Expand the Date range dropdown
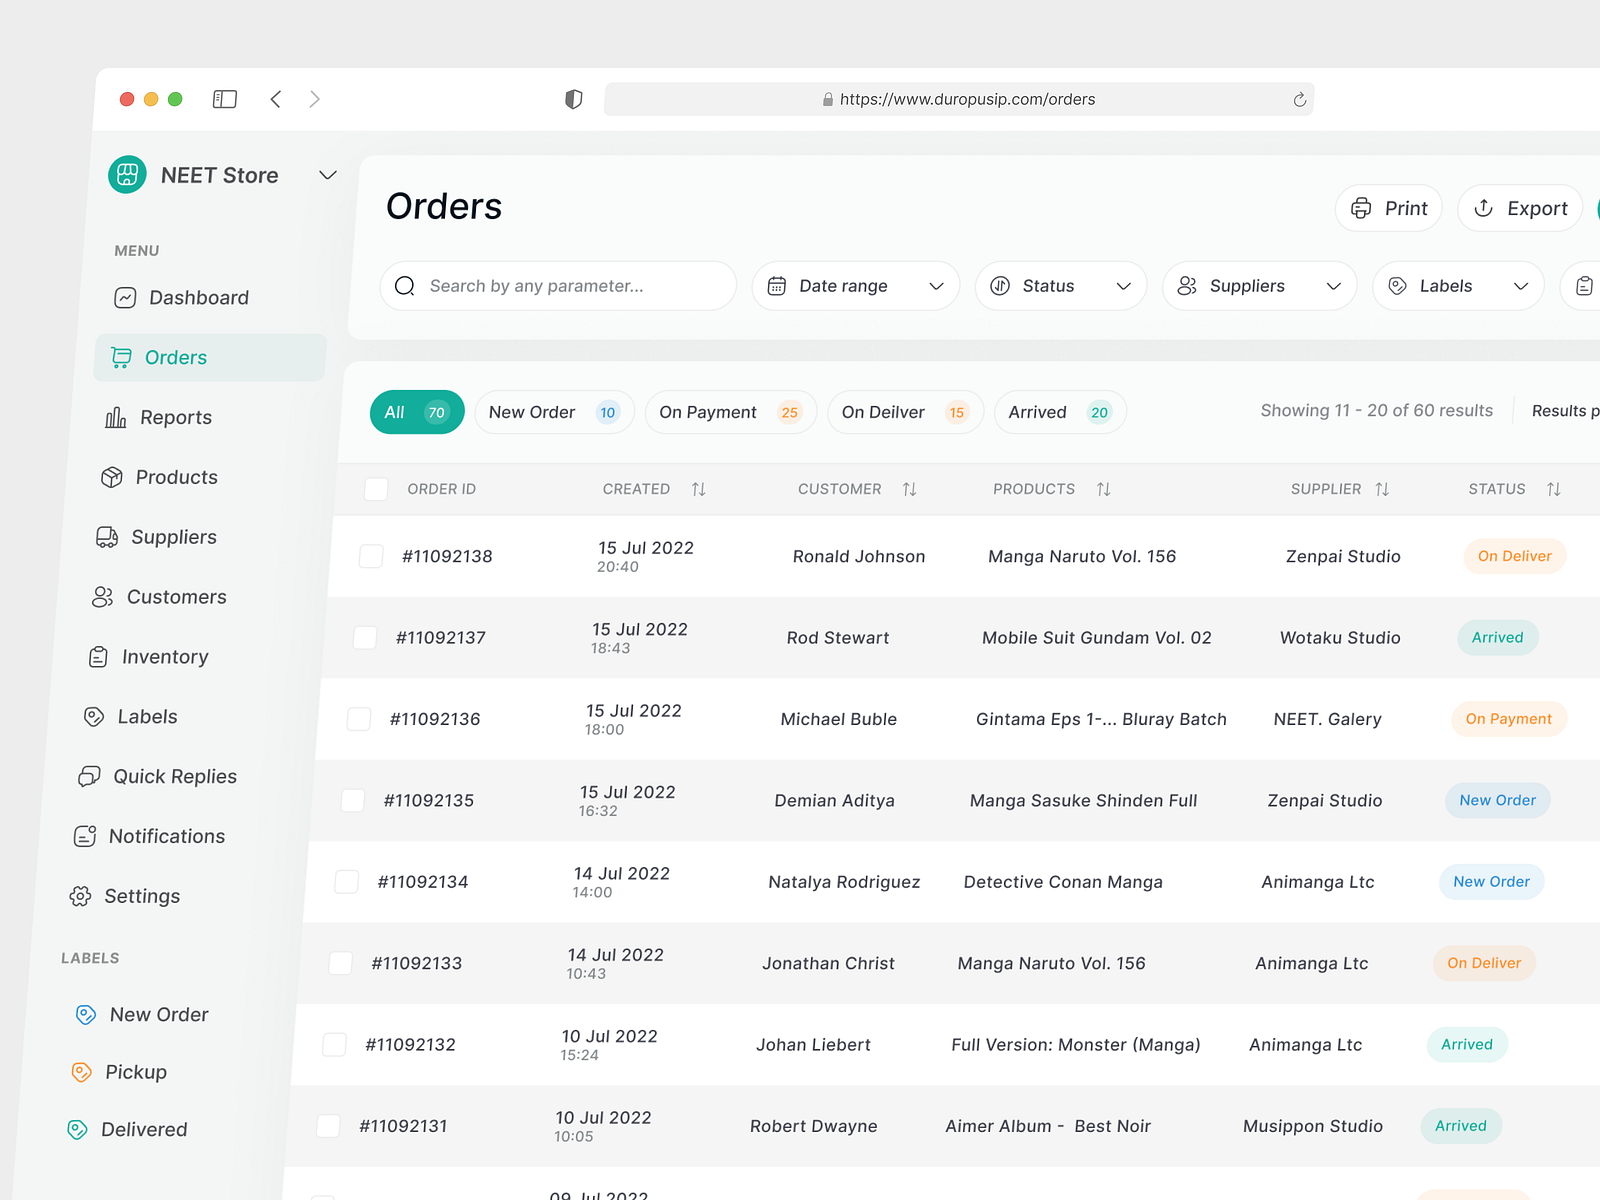This screenshot has width=1600, height=1200. [x=855, y=286]
